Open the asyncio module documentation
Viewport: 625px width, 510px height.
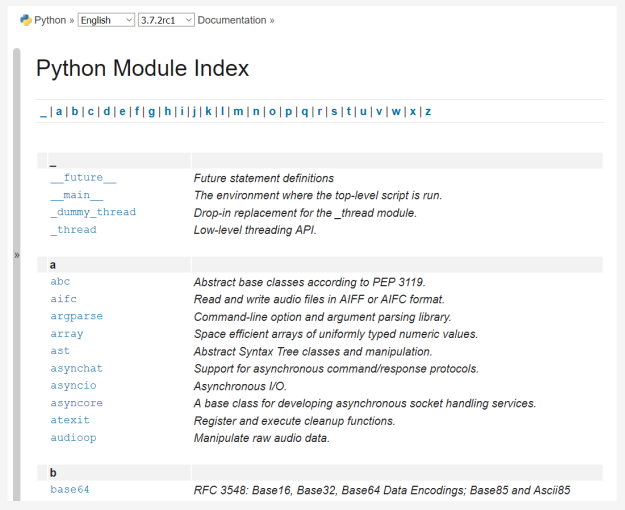point(73,385)
